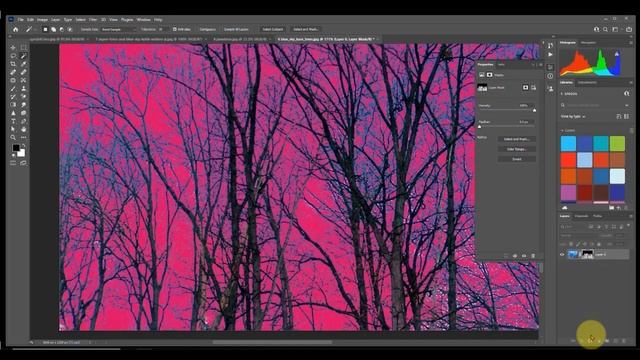
Task: Select the Add to Selection mode icon
Action: (53, 29)
